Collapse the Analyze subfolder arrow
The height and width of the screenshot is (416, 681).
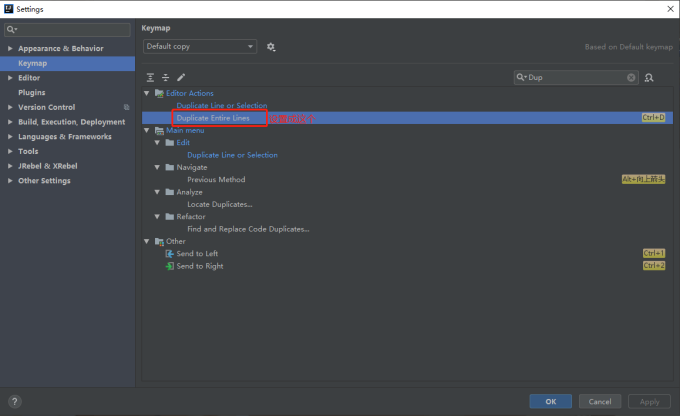coord(157,192)
